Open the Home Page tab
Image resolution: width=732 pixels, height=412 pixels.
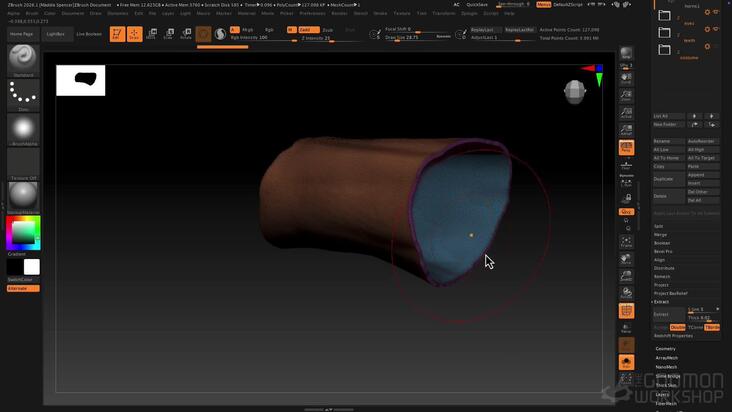21,34
